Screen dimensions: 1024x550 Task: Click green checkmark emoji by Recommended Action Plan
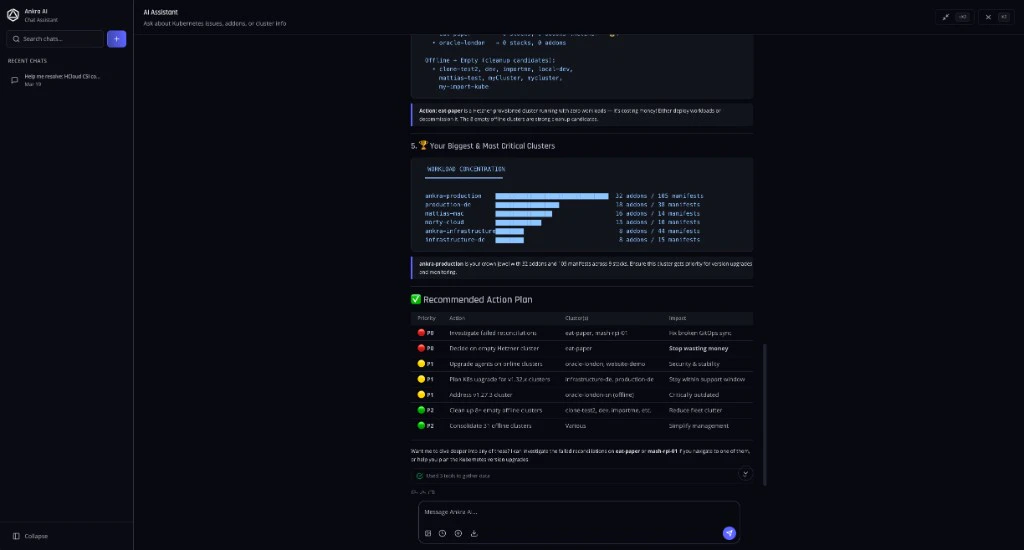(x=415, y=299)
